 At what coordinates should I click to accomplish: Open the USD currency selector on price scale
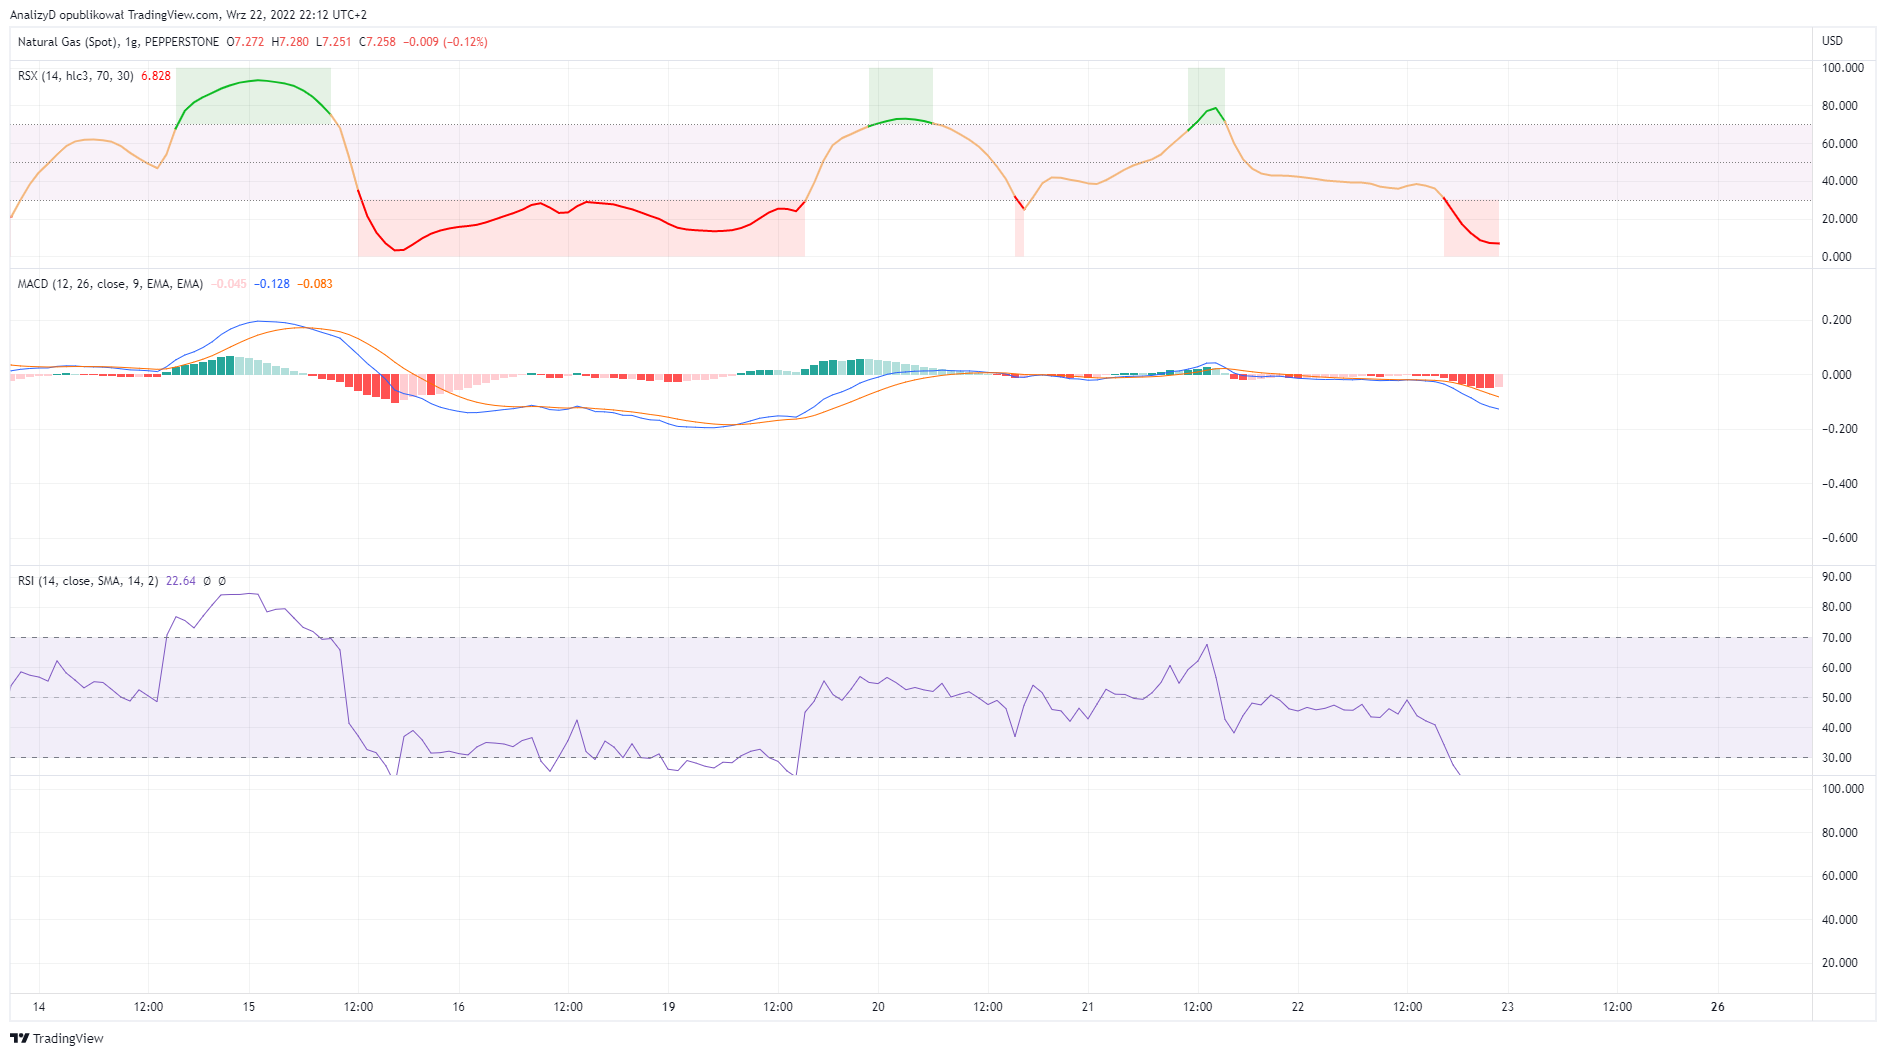(x=1832, y=41)
